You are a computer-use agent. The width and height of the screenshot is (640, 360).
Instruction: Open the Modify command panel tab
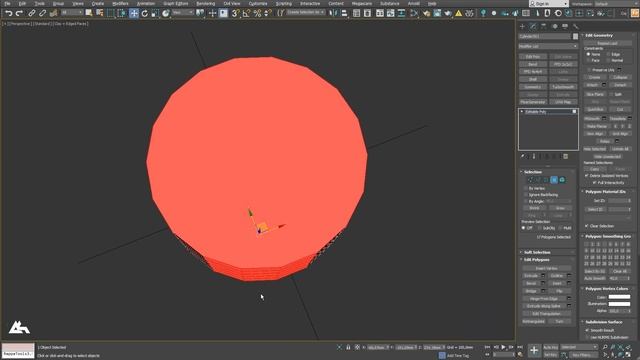pos(533,26)
